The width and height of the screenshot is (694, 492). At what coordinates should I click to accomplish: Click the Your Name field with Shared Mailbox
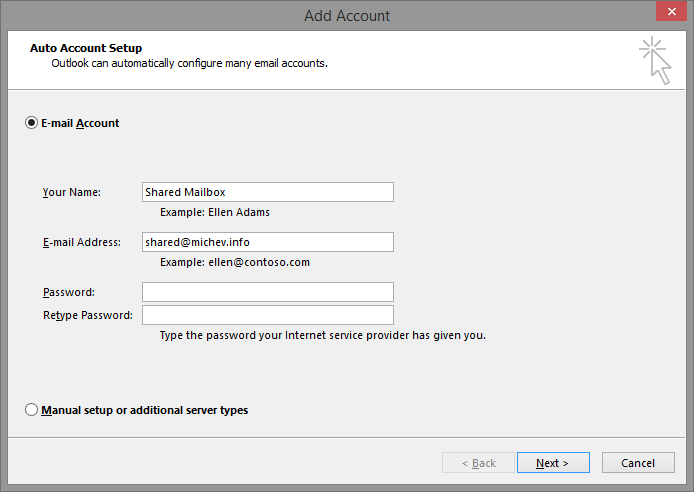pos(267,192)
